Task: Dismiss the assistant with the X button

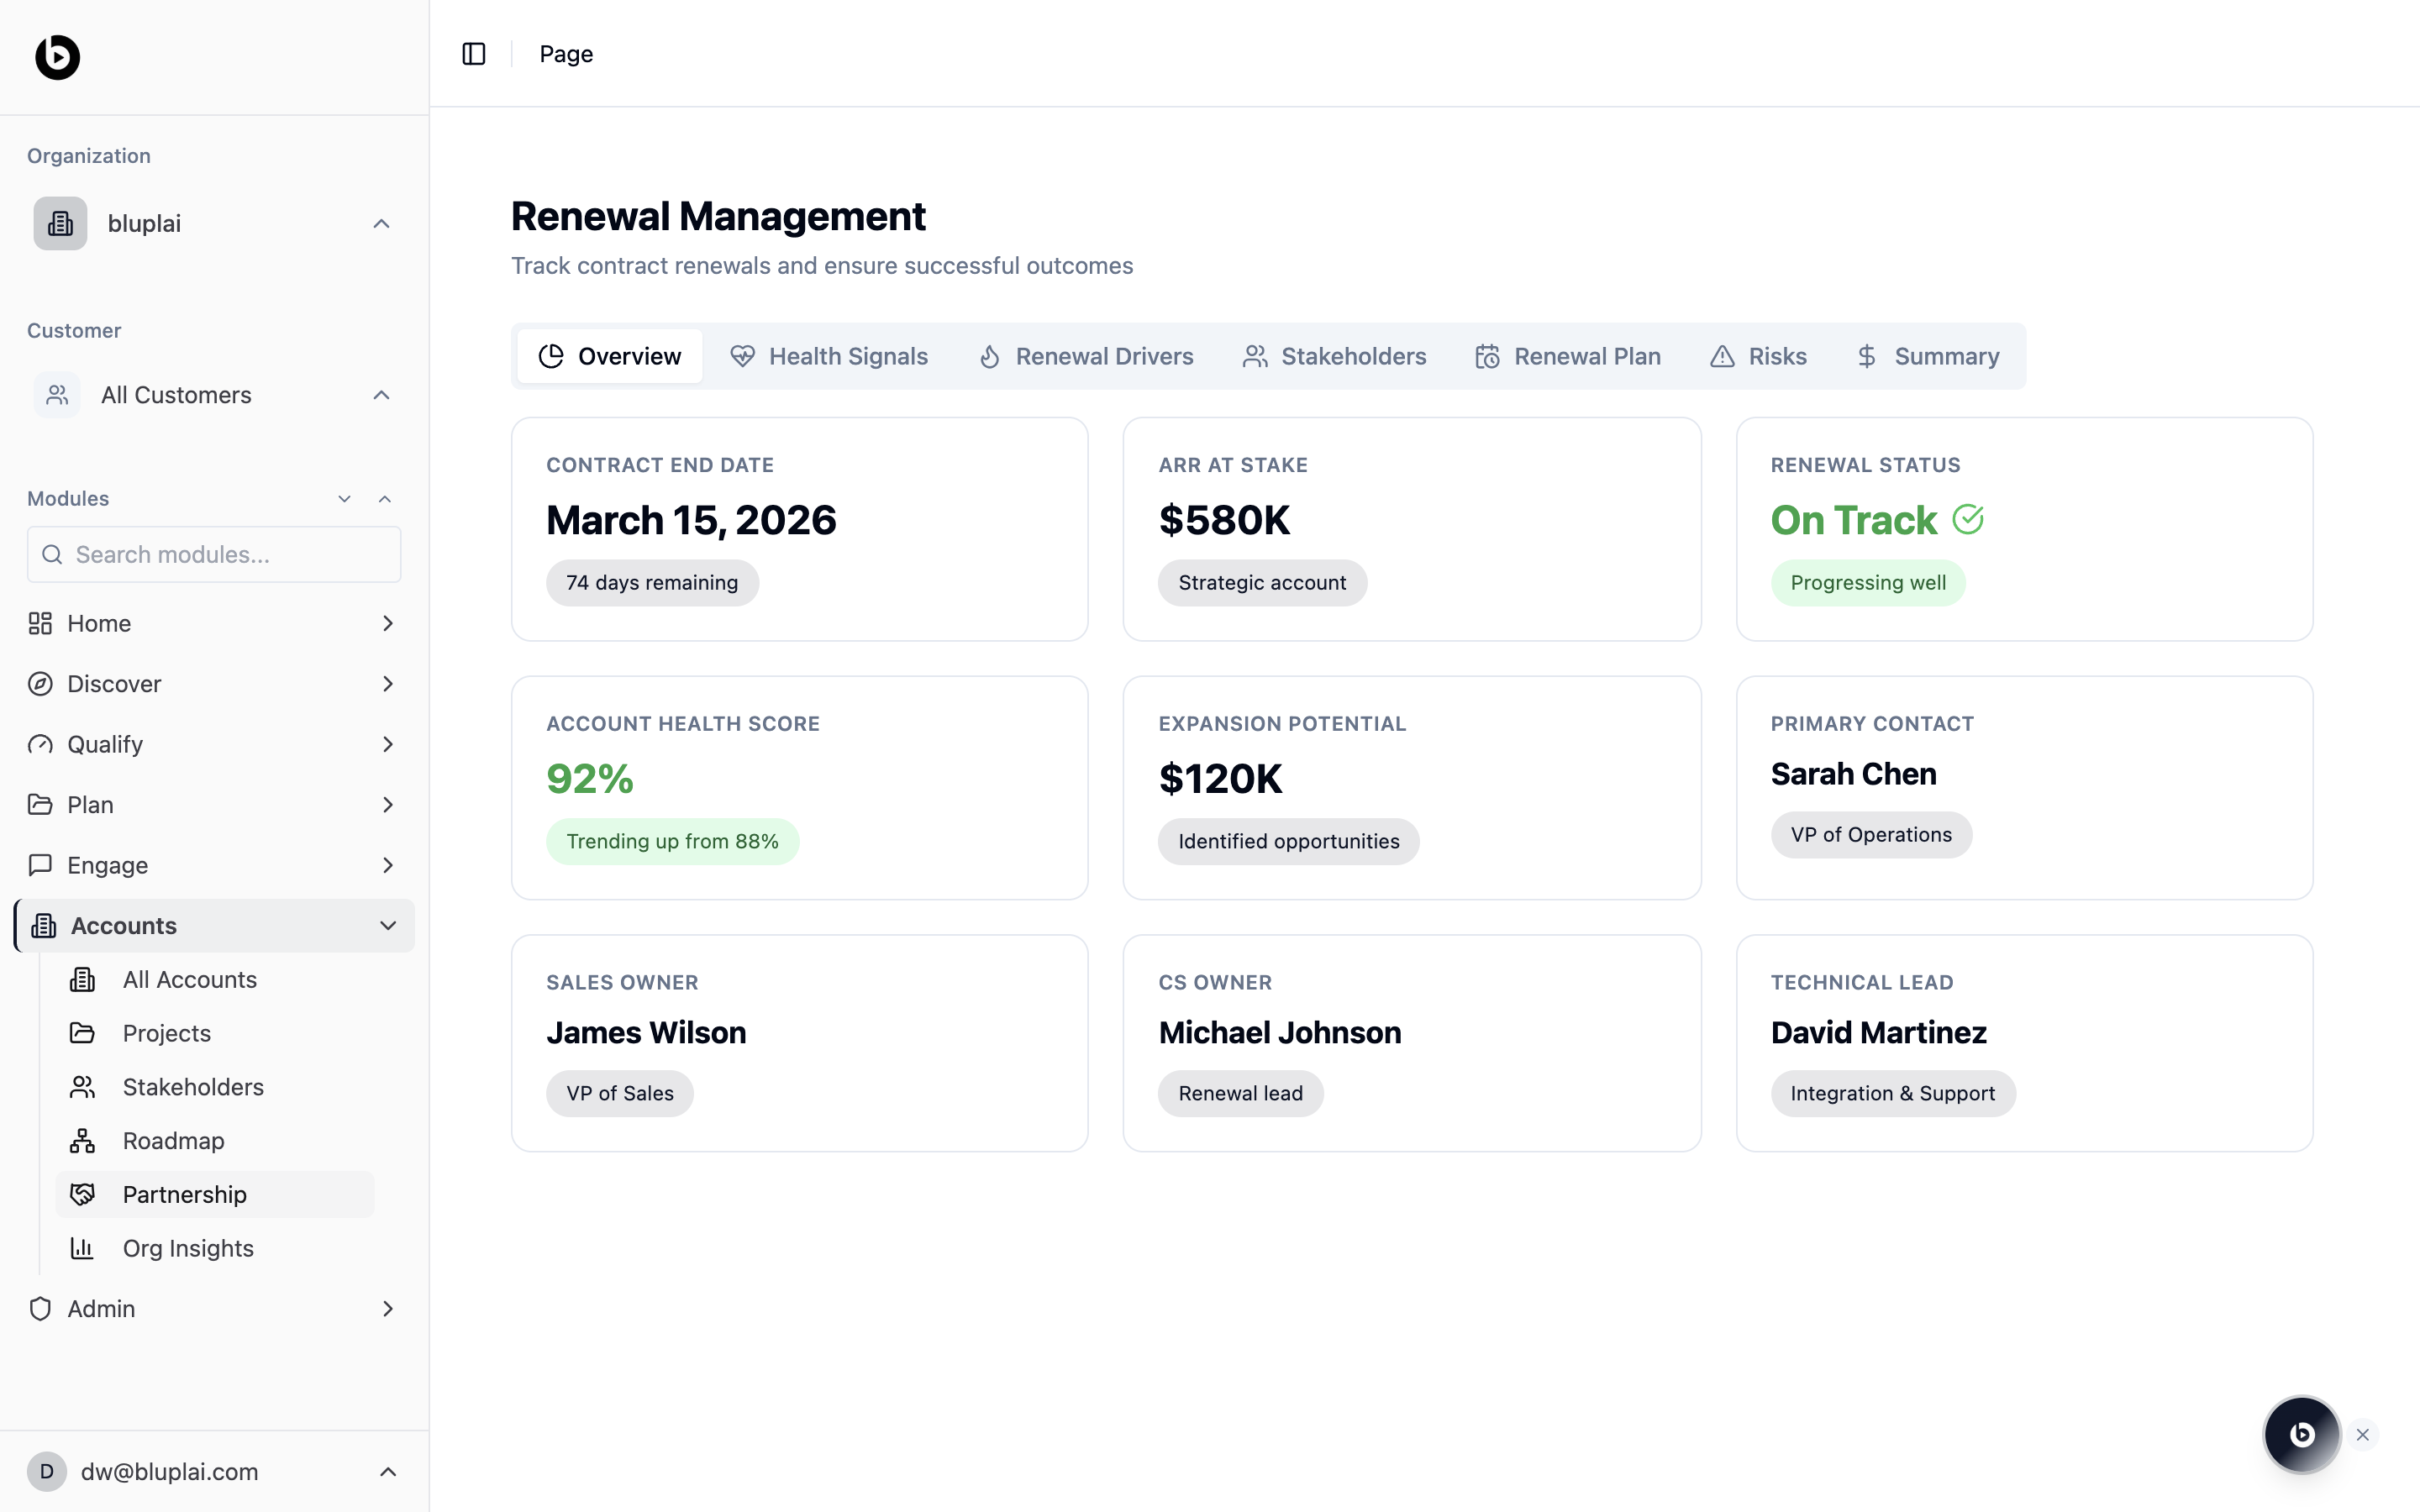Action: [x=2363, y=1434]
